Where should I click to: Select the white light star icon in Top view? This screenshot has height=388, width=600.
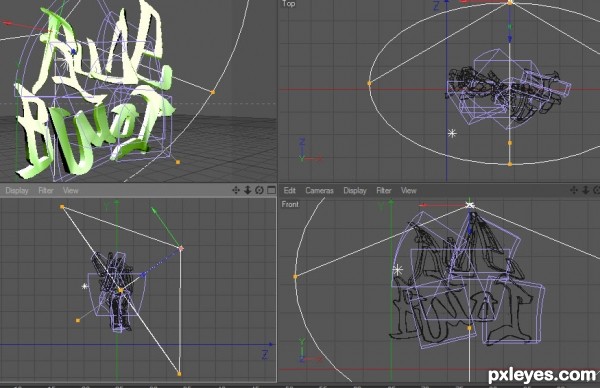pos(452,134)
